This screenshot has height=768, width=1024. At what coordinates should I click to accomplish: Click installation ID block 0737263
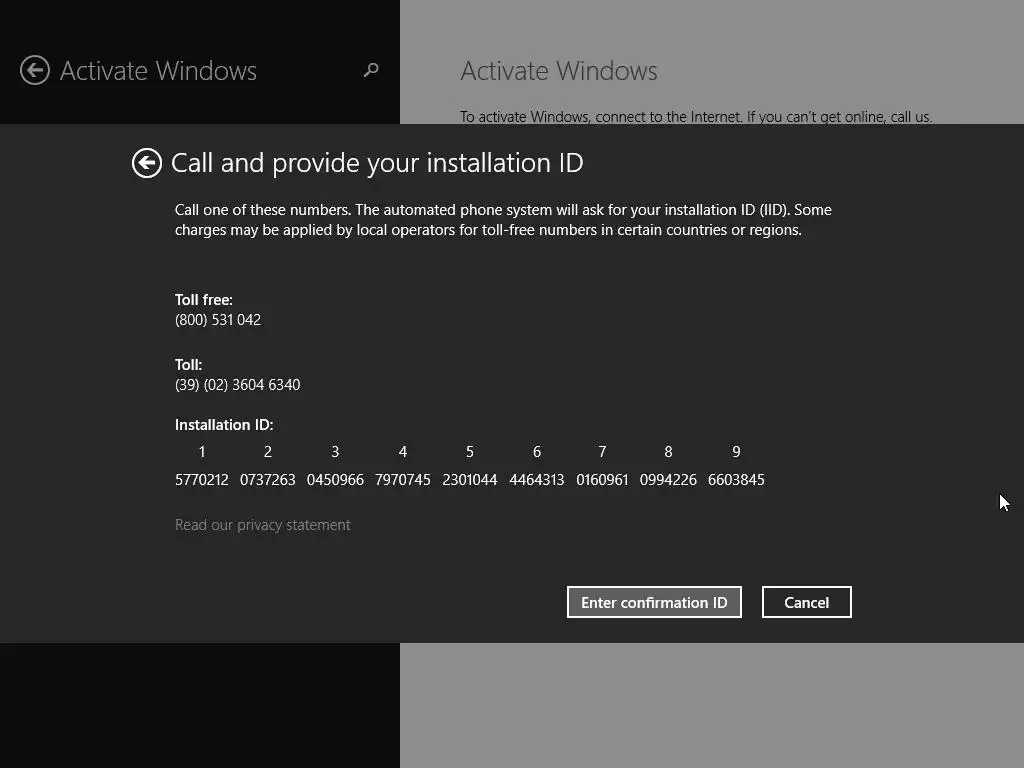[268, 480]
